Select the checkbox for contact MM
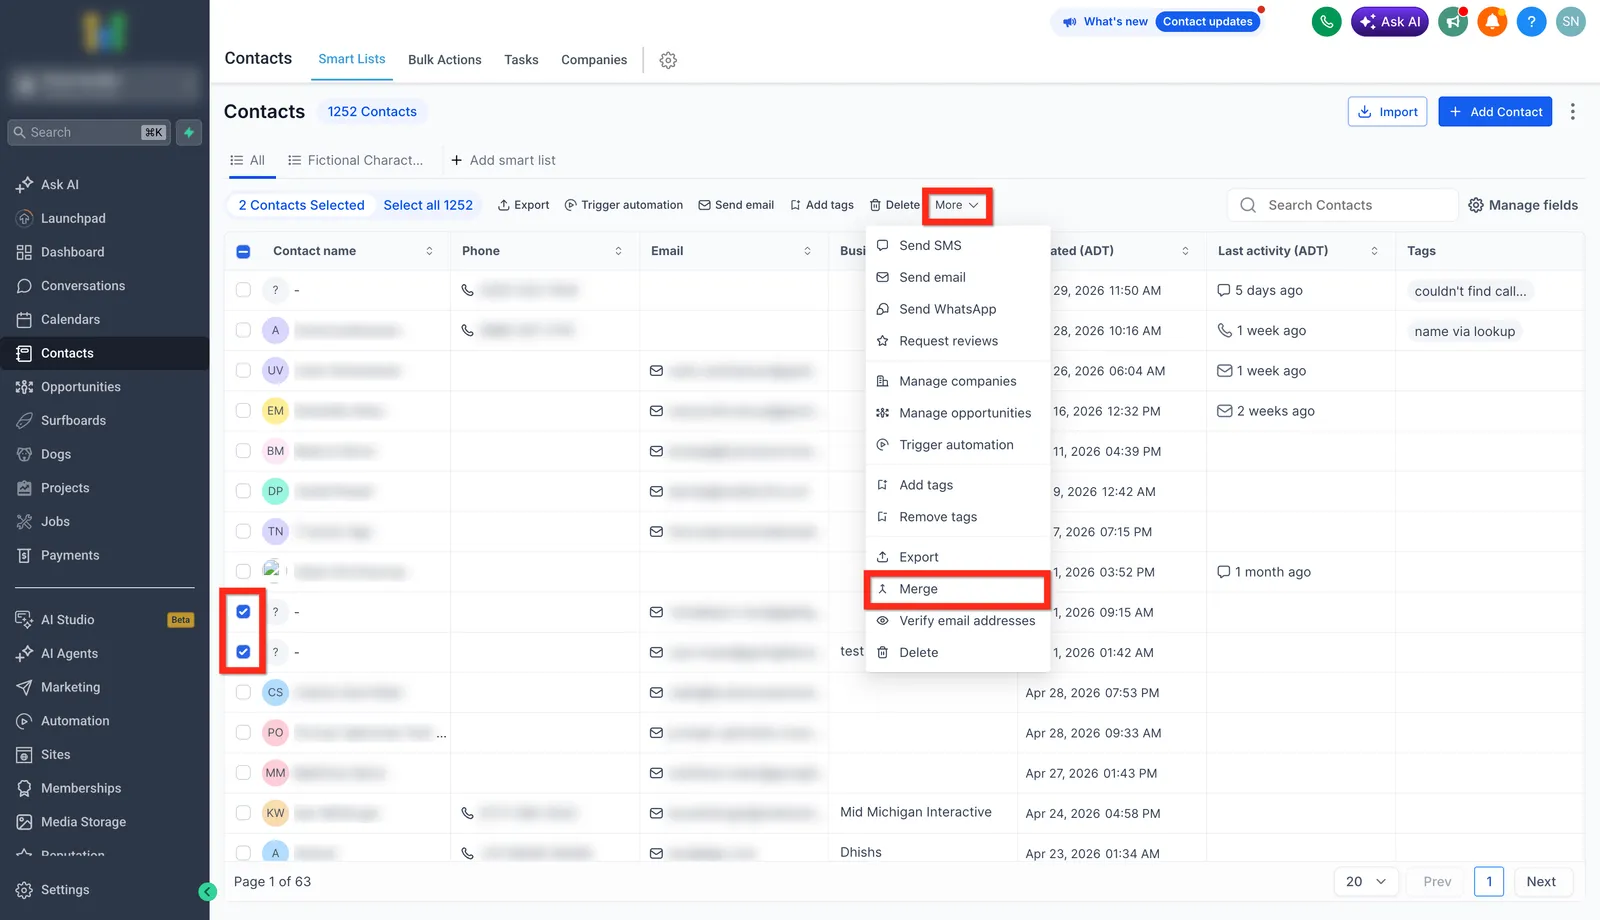Screen dimensions: 1600x920 pyautogui.click(x=243, y=773)
